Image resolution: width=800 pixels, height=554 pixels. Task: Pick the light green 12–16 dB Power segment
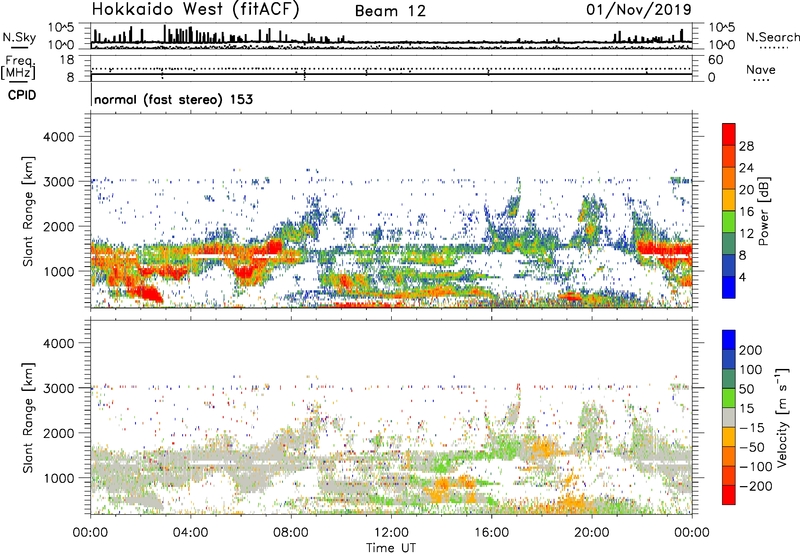(729, 222)
